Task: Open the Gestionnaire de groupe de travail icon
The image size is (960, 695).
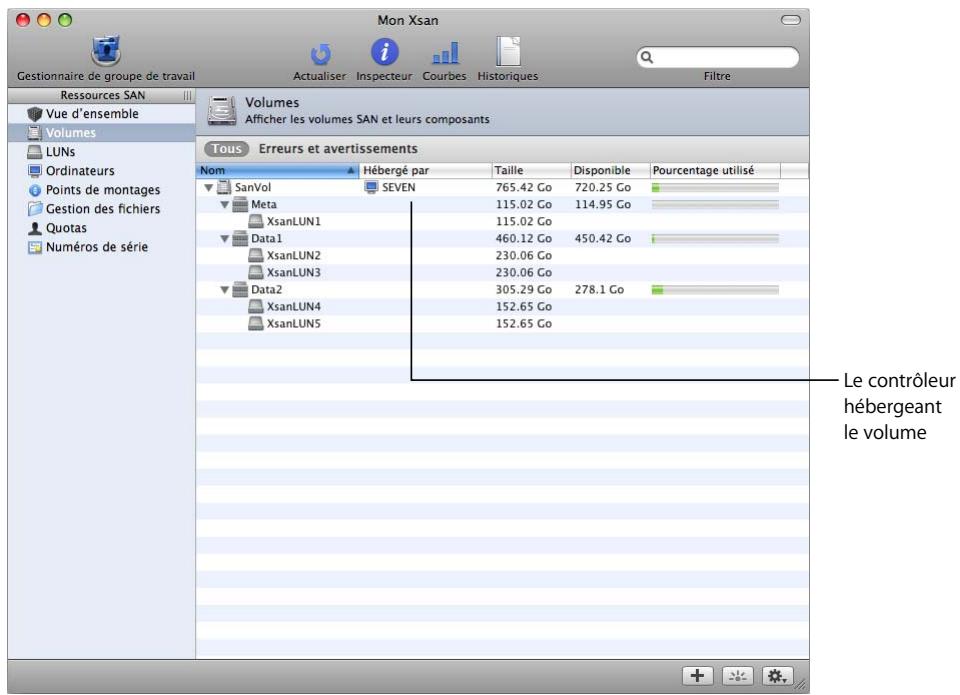Action: click(x=105, y=51)
